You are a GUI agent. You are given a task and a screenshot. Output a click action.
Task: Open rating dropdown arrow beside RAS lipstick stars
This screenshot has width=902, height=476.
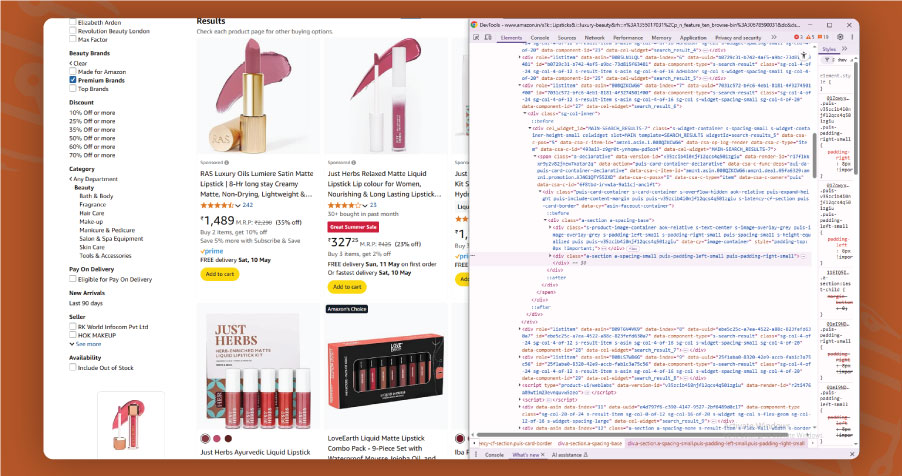tap(237, 205)
